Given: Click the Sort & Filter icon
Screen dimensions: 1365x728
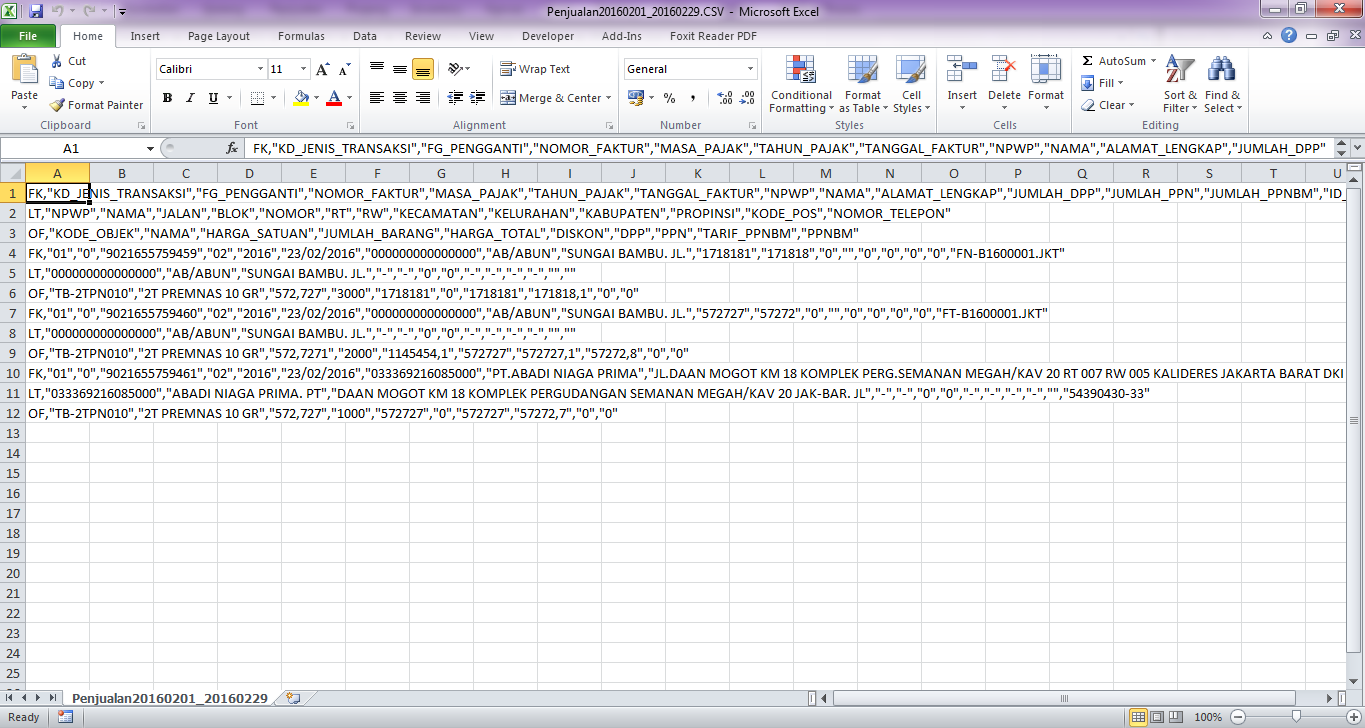Looking at the screenshot, I should pyautogui.click(x=1180, y=71).
